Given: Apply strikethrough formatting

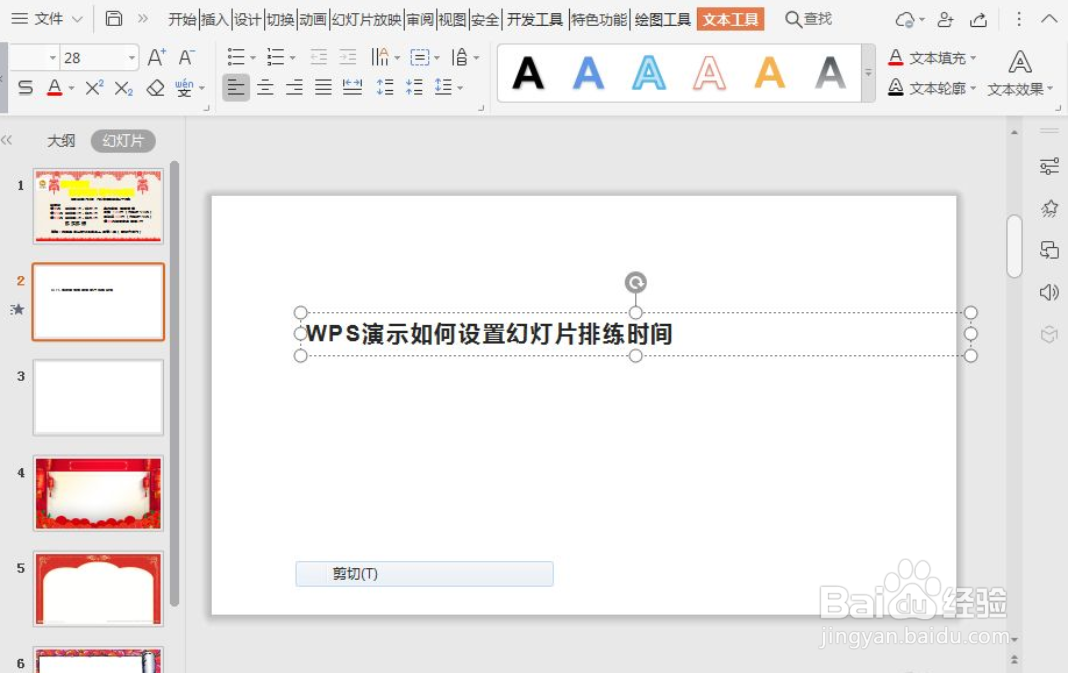Looking at the screenshot, I should (x=25, y=89).
